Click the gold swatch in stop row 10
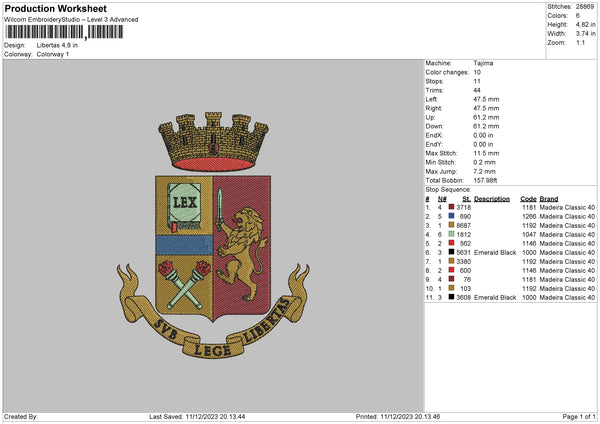Screen dimensions: 600x424 pyautogui.click(x=452, y=288)
